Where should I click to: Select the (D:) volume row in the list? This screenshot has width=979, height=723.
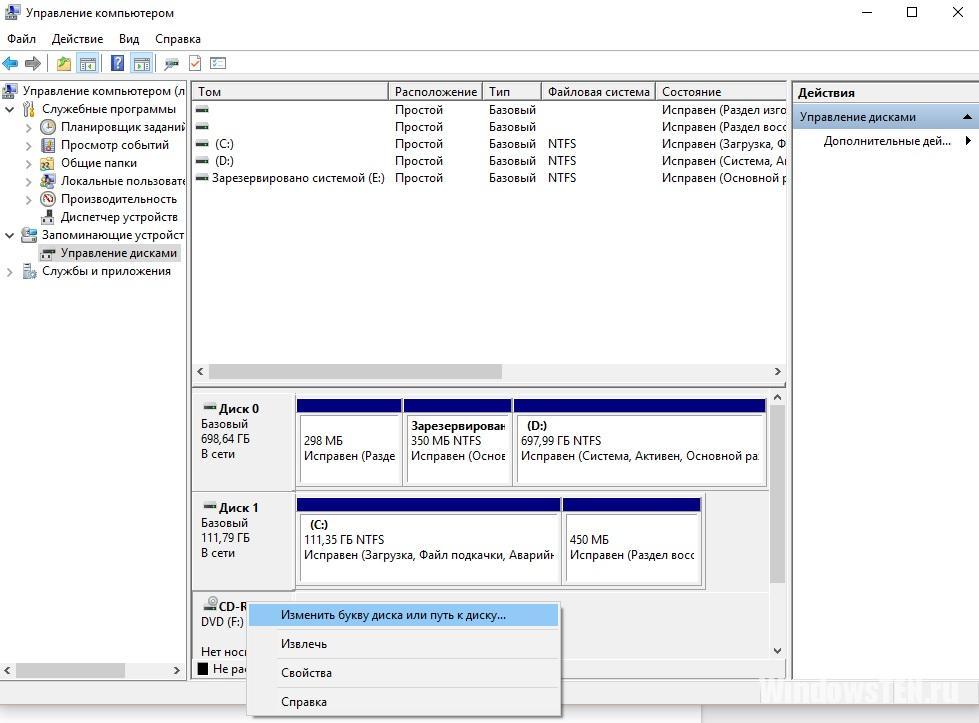pos(489,160)
